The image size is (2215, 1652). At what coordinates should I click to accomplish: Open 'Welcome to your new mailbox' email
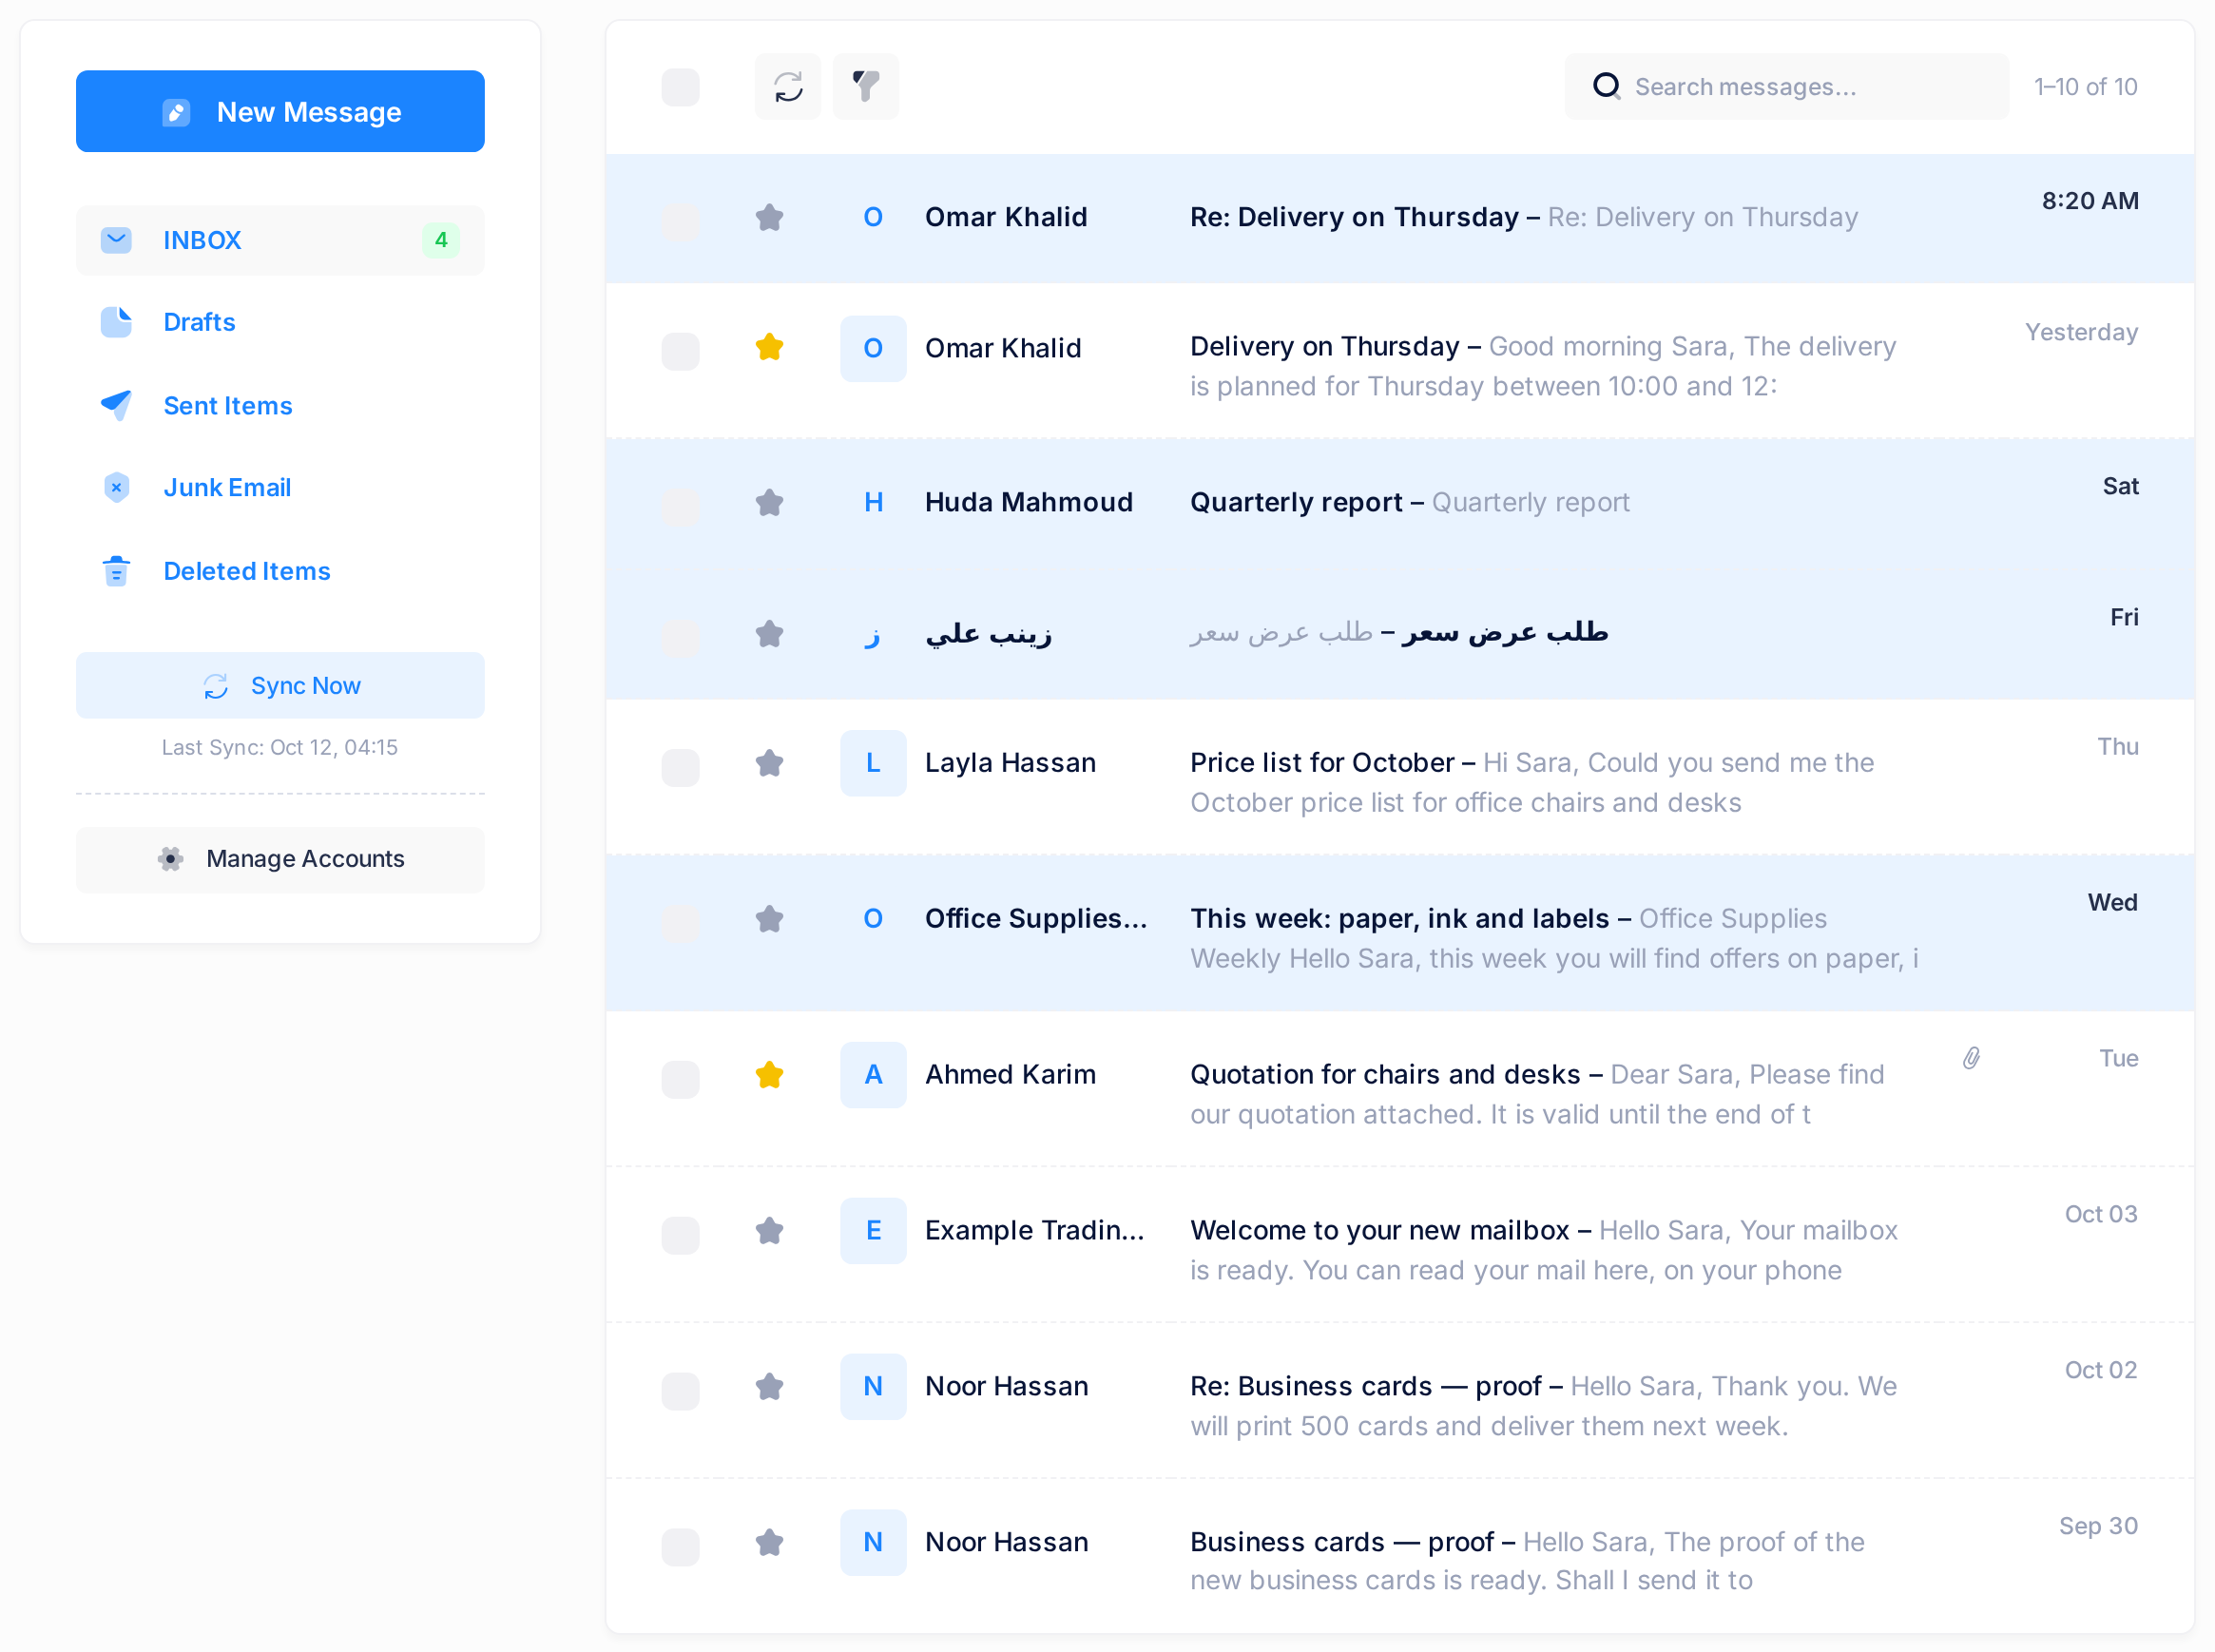[x=1379, y=1230]
